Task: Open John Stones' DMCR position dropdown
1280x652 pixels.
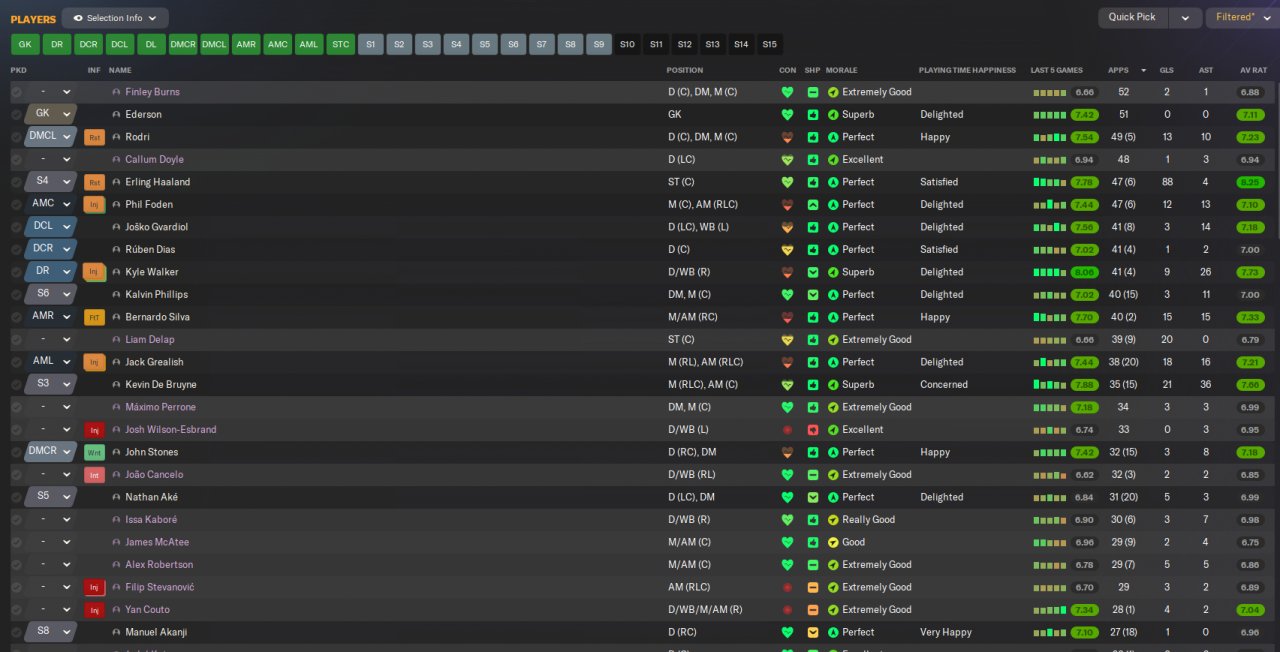Action: coord(51,452)
